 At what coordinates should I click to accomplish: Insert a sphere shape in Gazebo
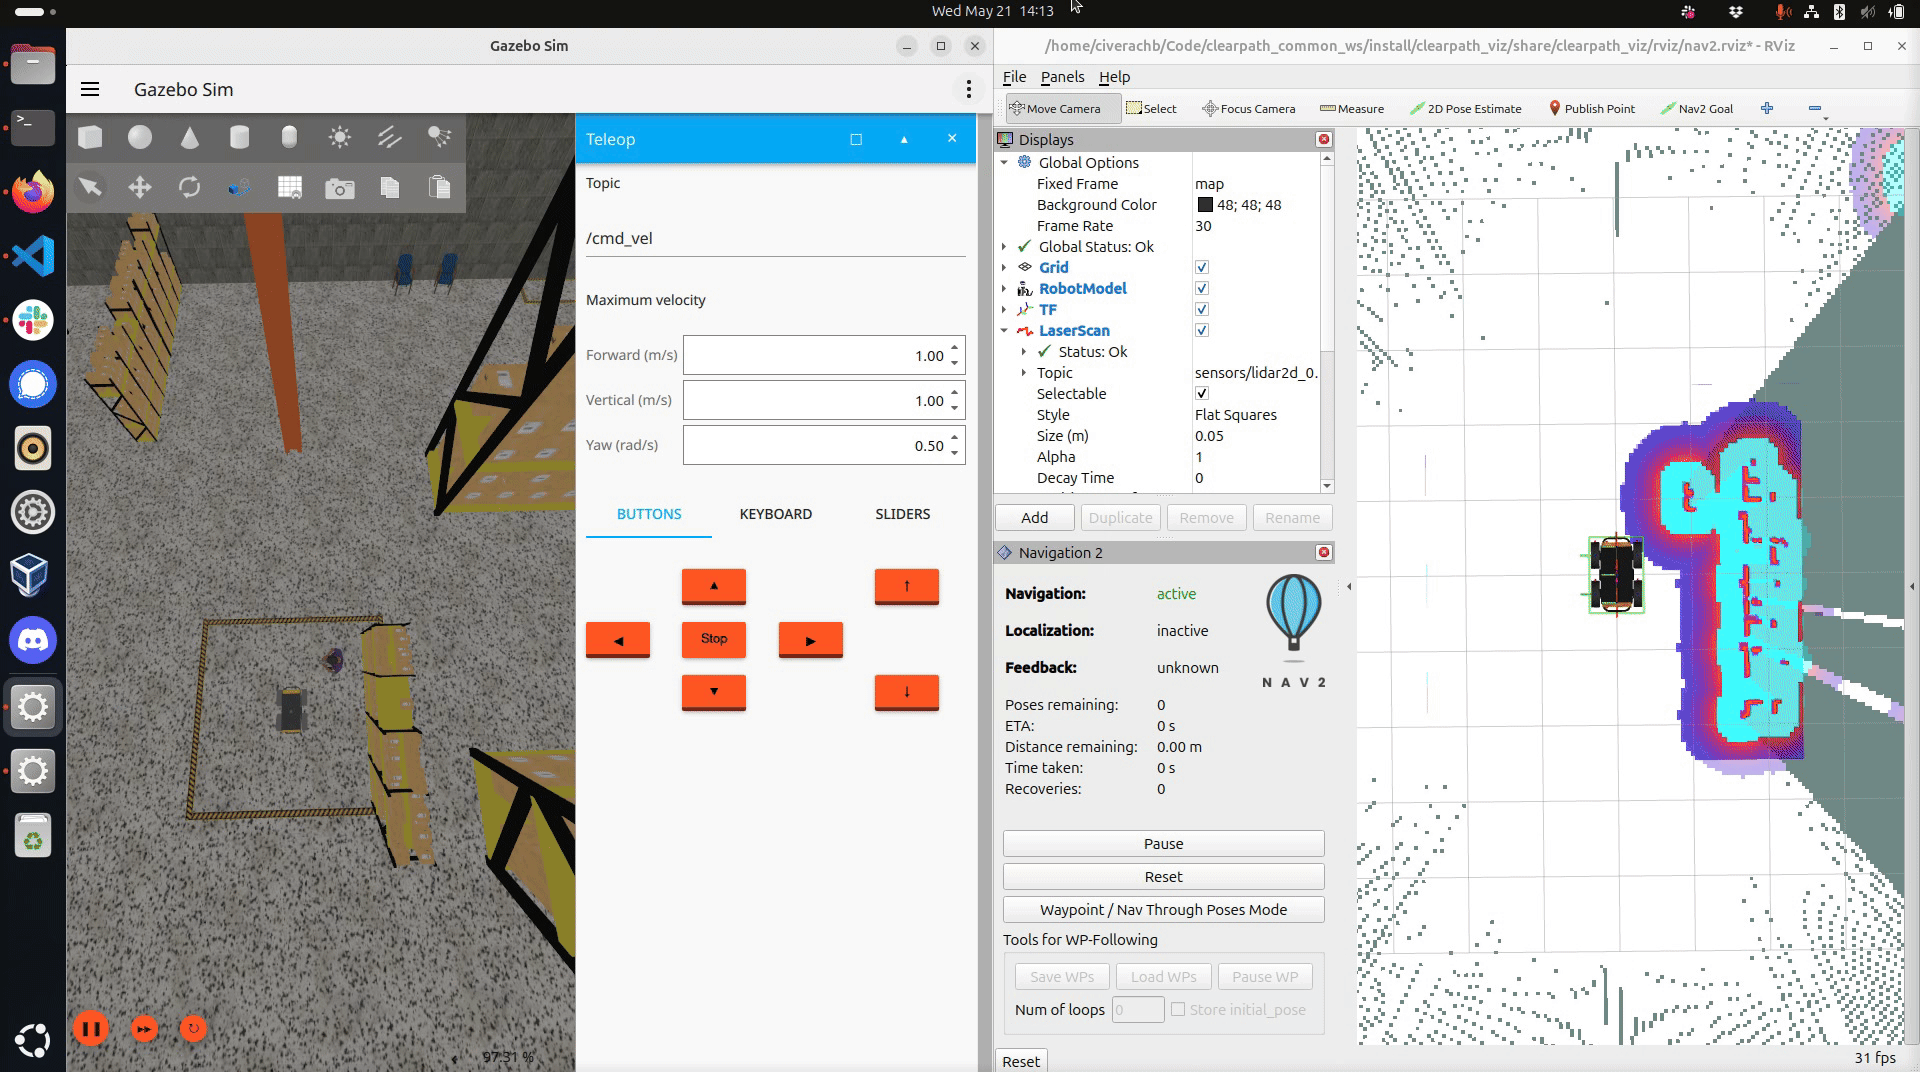click(140, 137)
